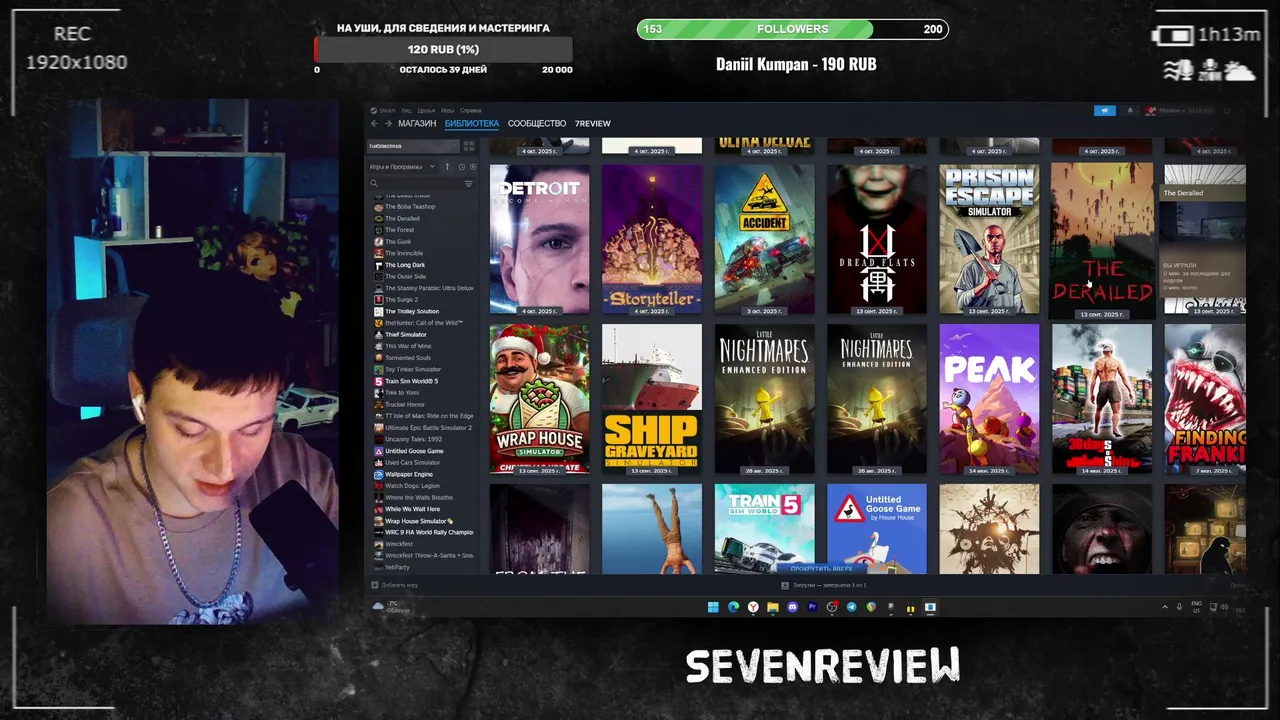Open the Windows Start button
This screenshot has width=1280, height=720.
click(x=713, y=607)
